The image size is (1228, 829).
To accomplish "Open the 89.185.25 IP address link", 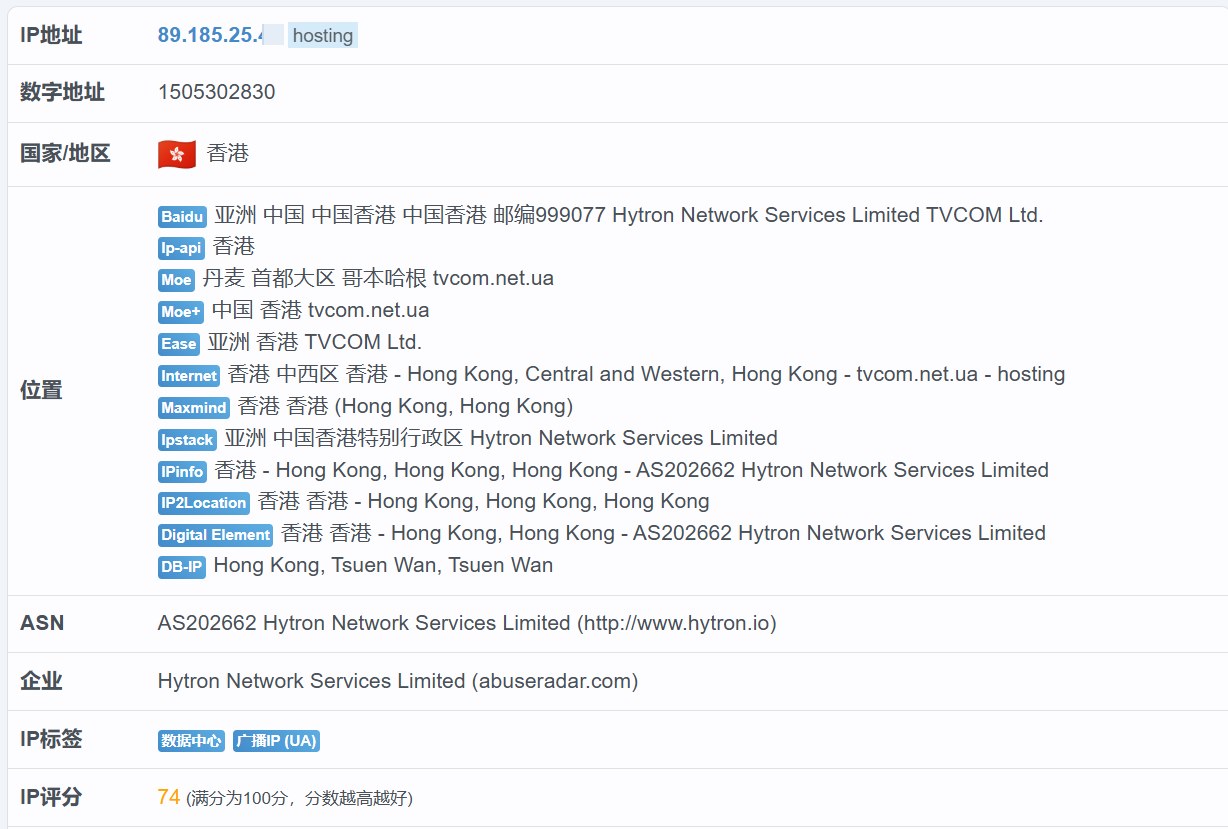I will pos(209,35).
